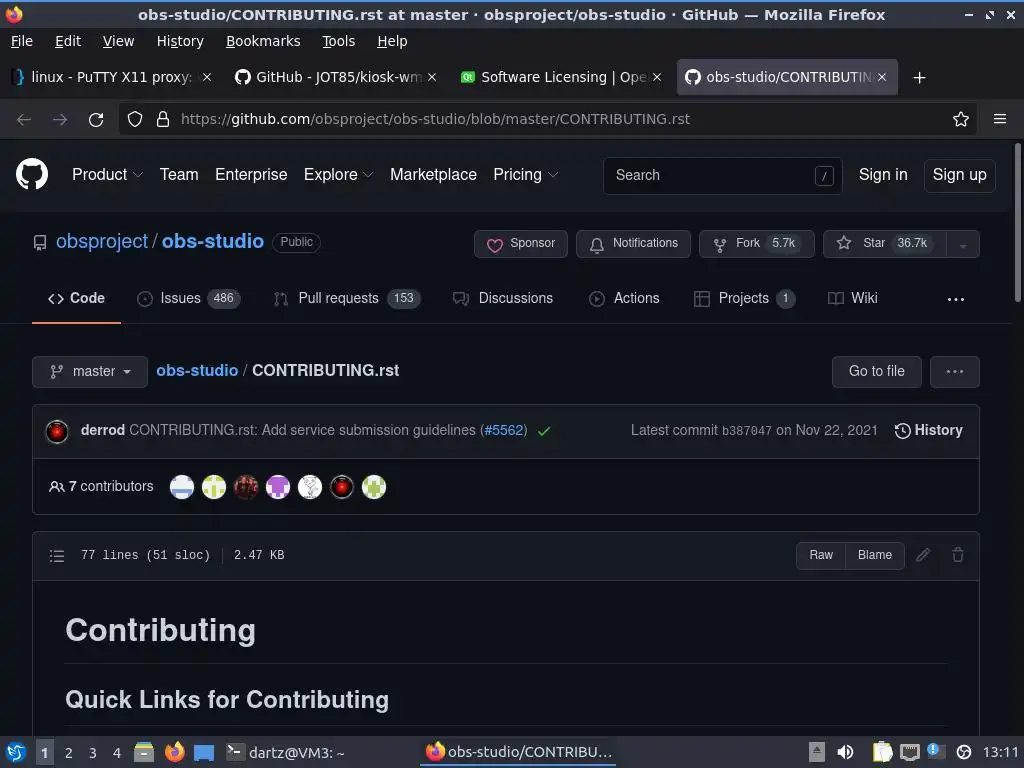1024x768 pixels.
Task: Reload the page with the refresh icon
Action: click(x=96, y=120)
